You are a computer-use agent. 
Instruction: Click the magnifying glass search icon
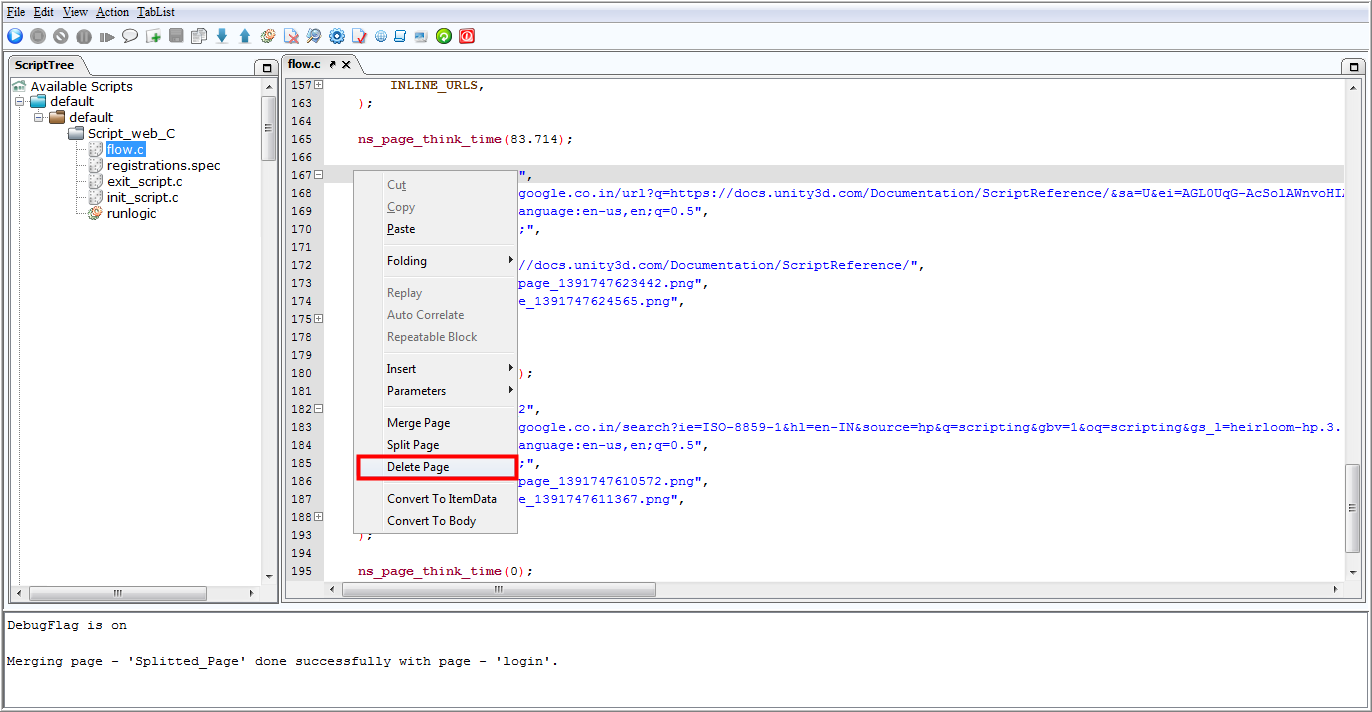pyautogui.click(x=314, y=36)
